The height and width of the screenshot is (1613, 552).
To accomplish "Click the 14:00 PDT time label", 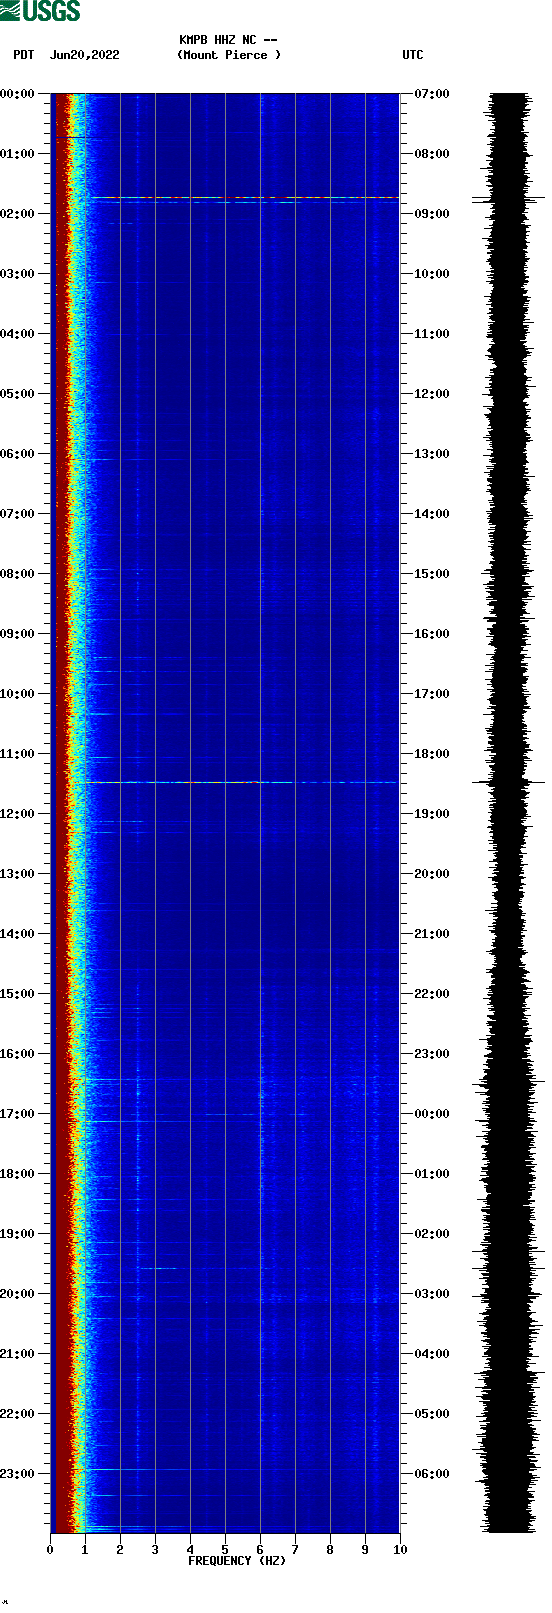I will pos(18,934).
